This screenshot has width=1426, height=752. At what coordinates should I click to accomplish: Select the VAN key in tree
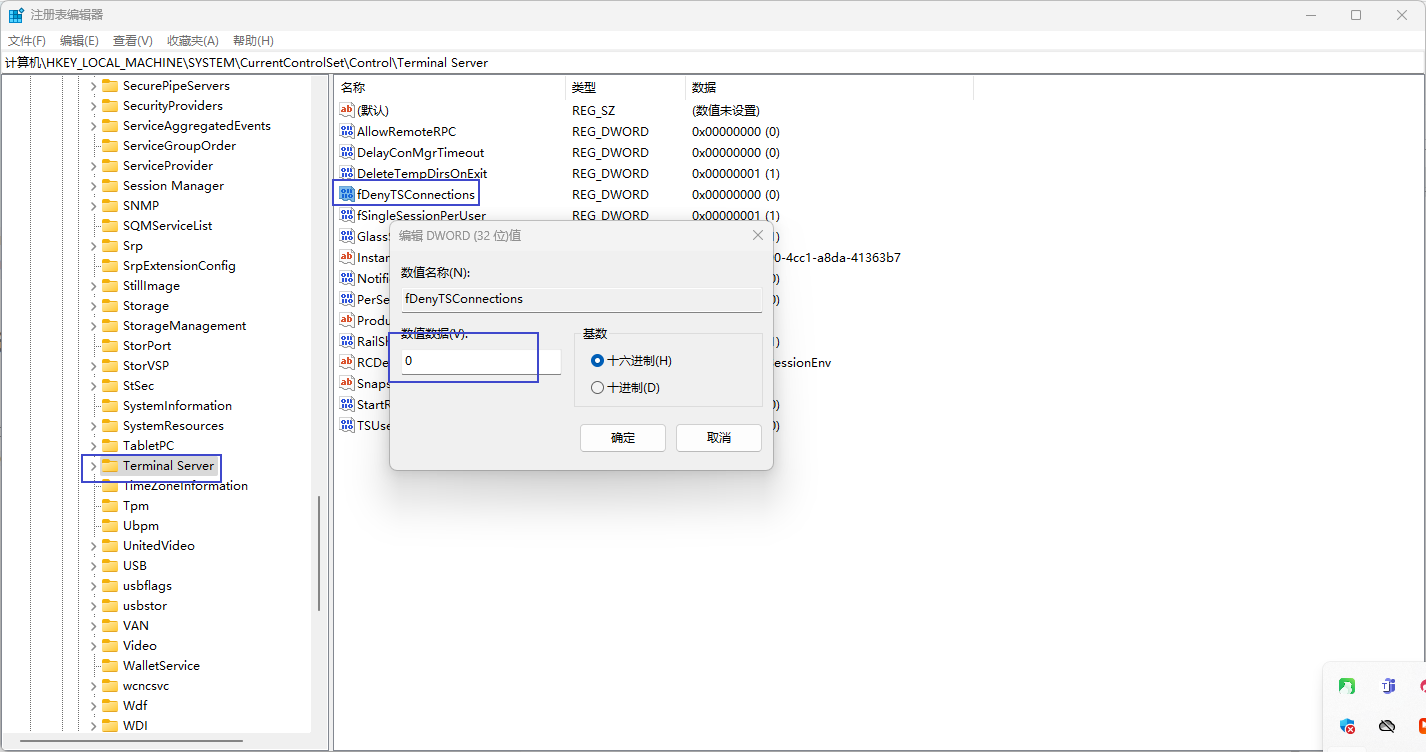click(x=136, y=625)
